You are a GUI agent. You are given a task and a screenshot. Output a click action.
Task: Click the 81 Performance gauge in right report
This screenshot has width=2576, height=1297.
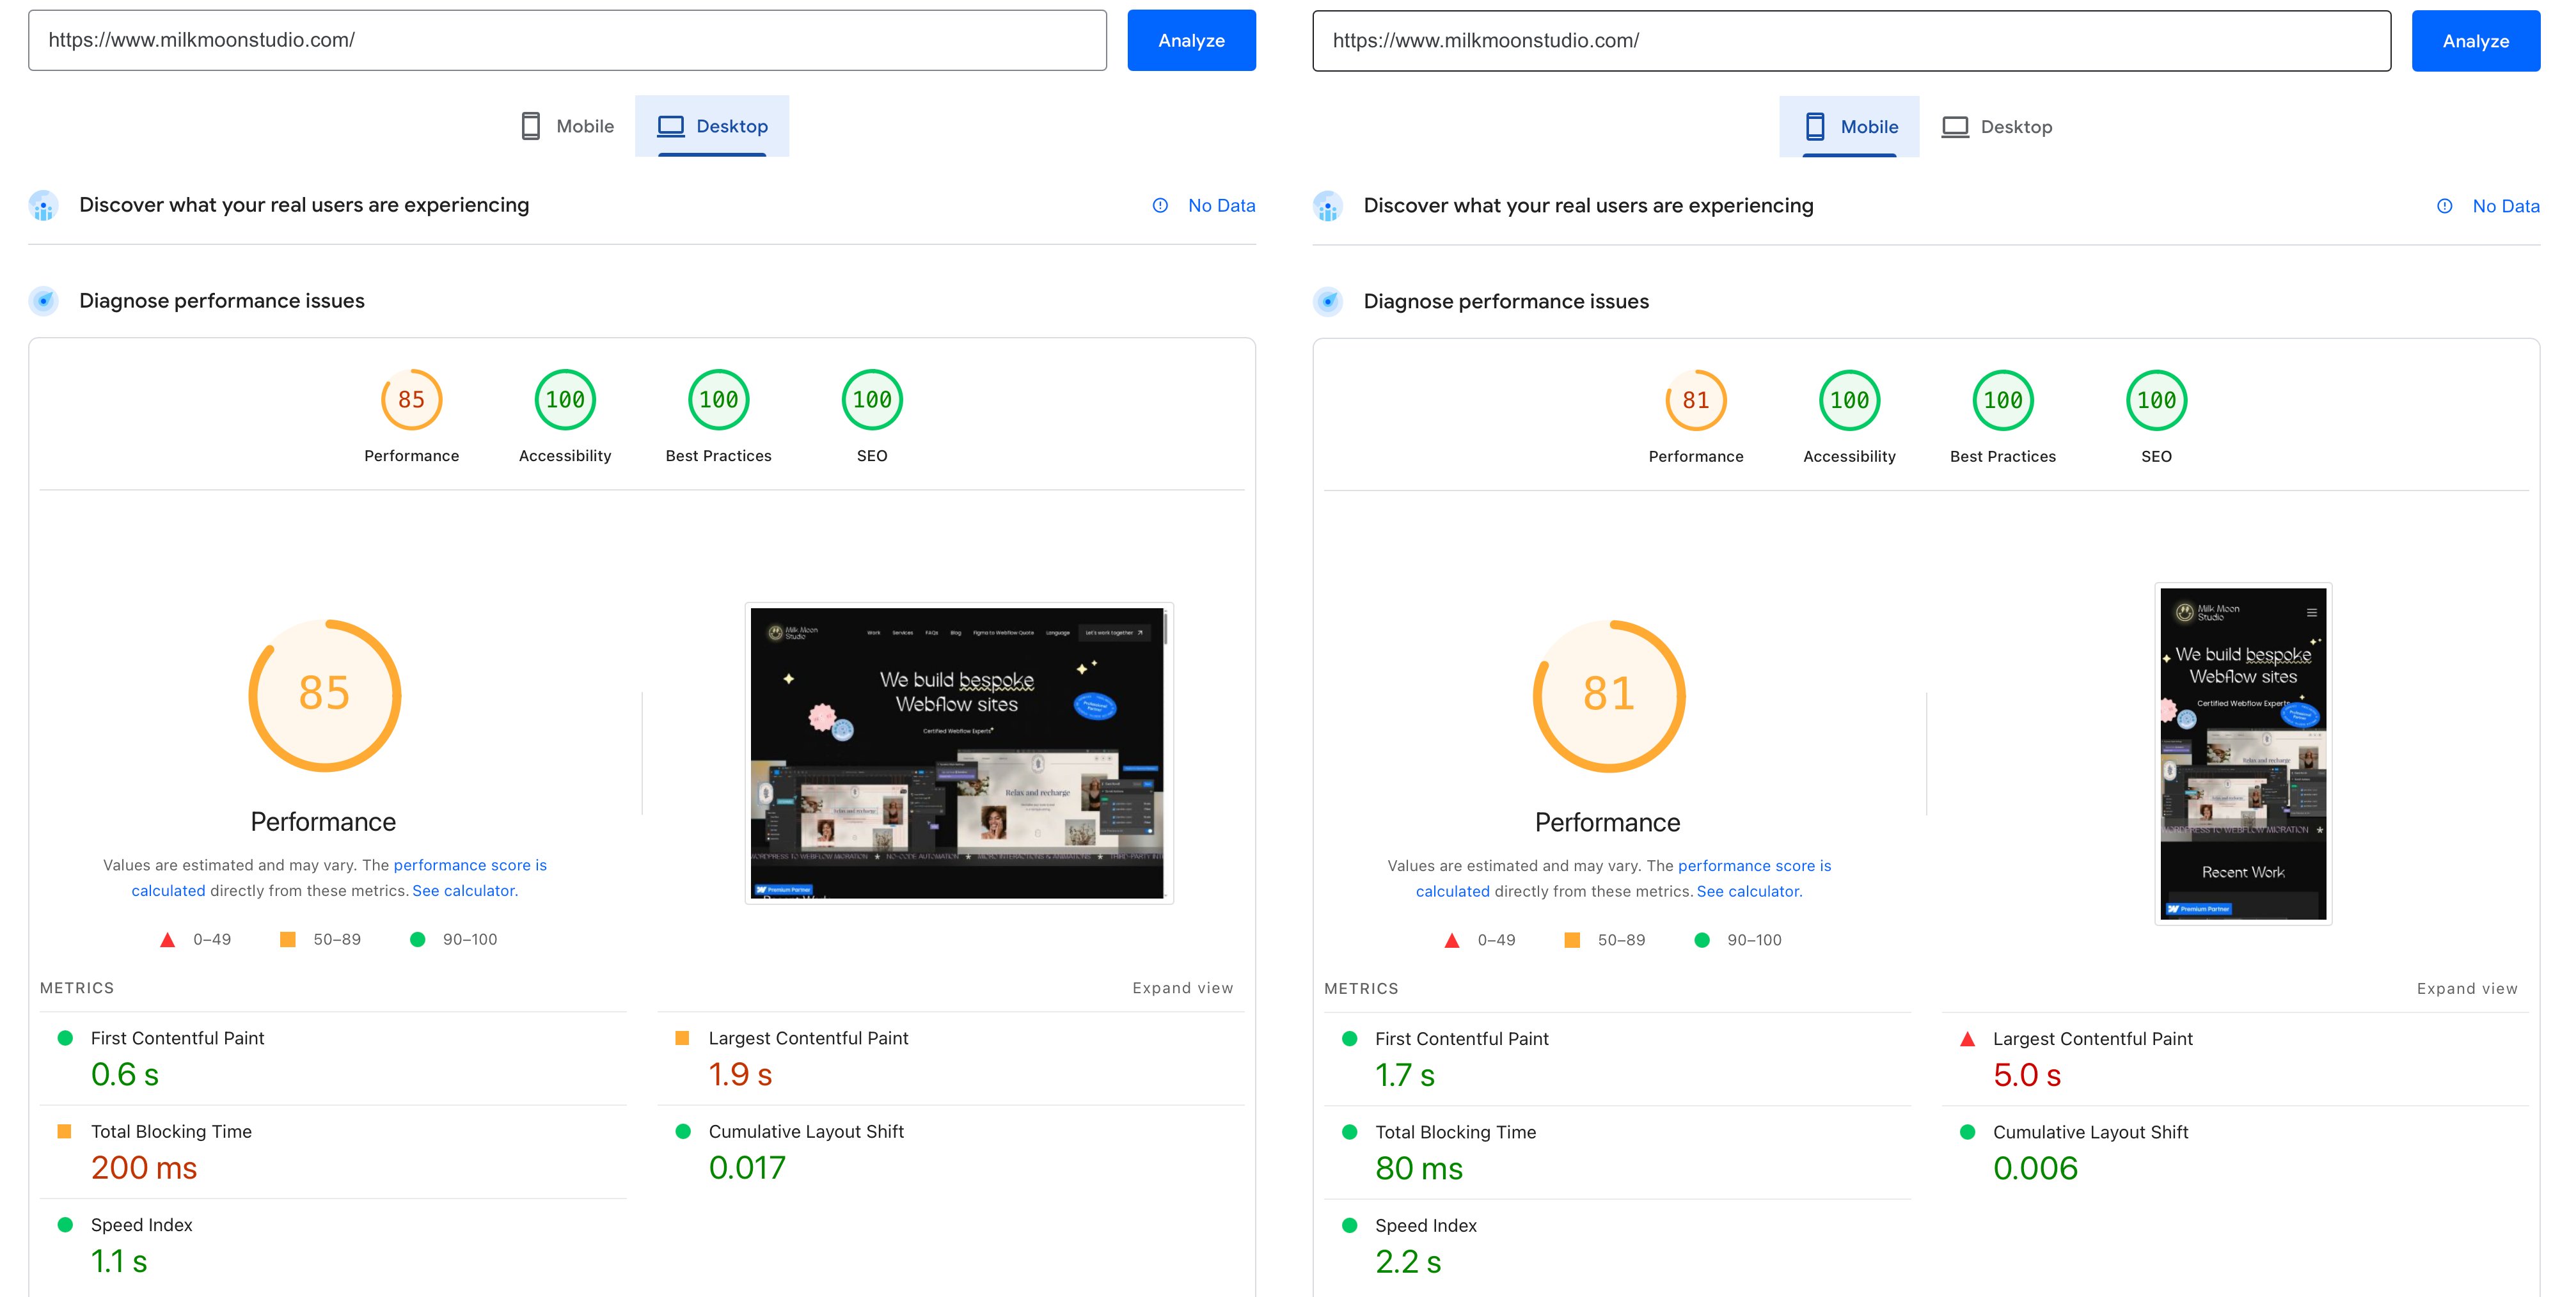(1695, 401)
